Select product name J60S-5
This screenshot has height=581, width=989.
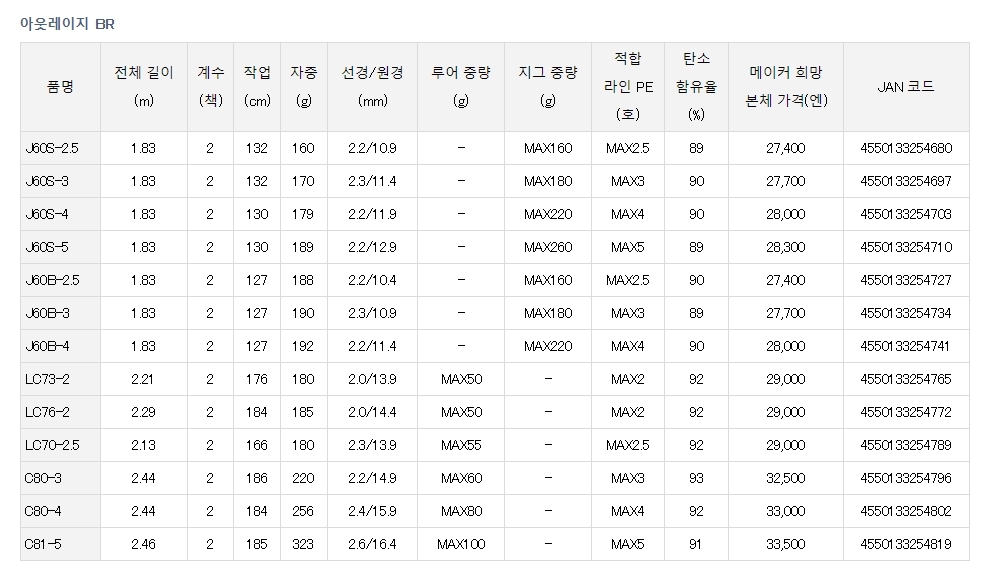tap(47, 247)
